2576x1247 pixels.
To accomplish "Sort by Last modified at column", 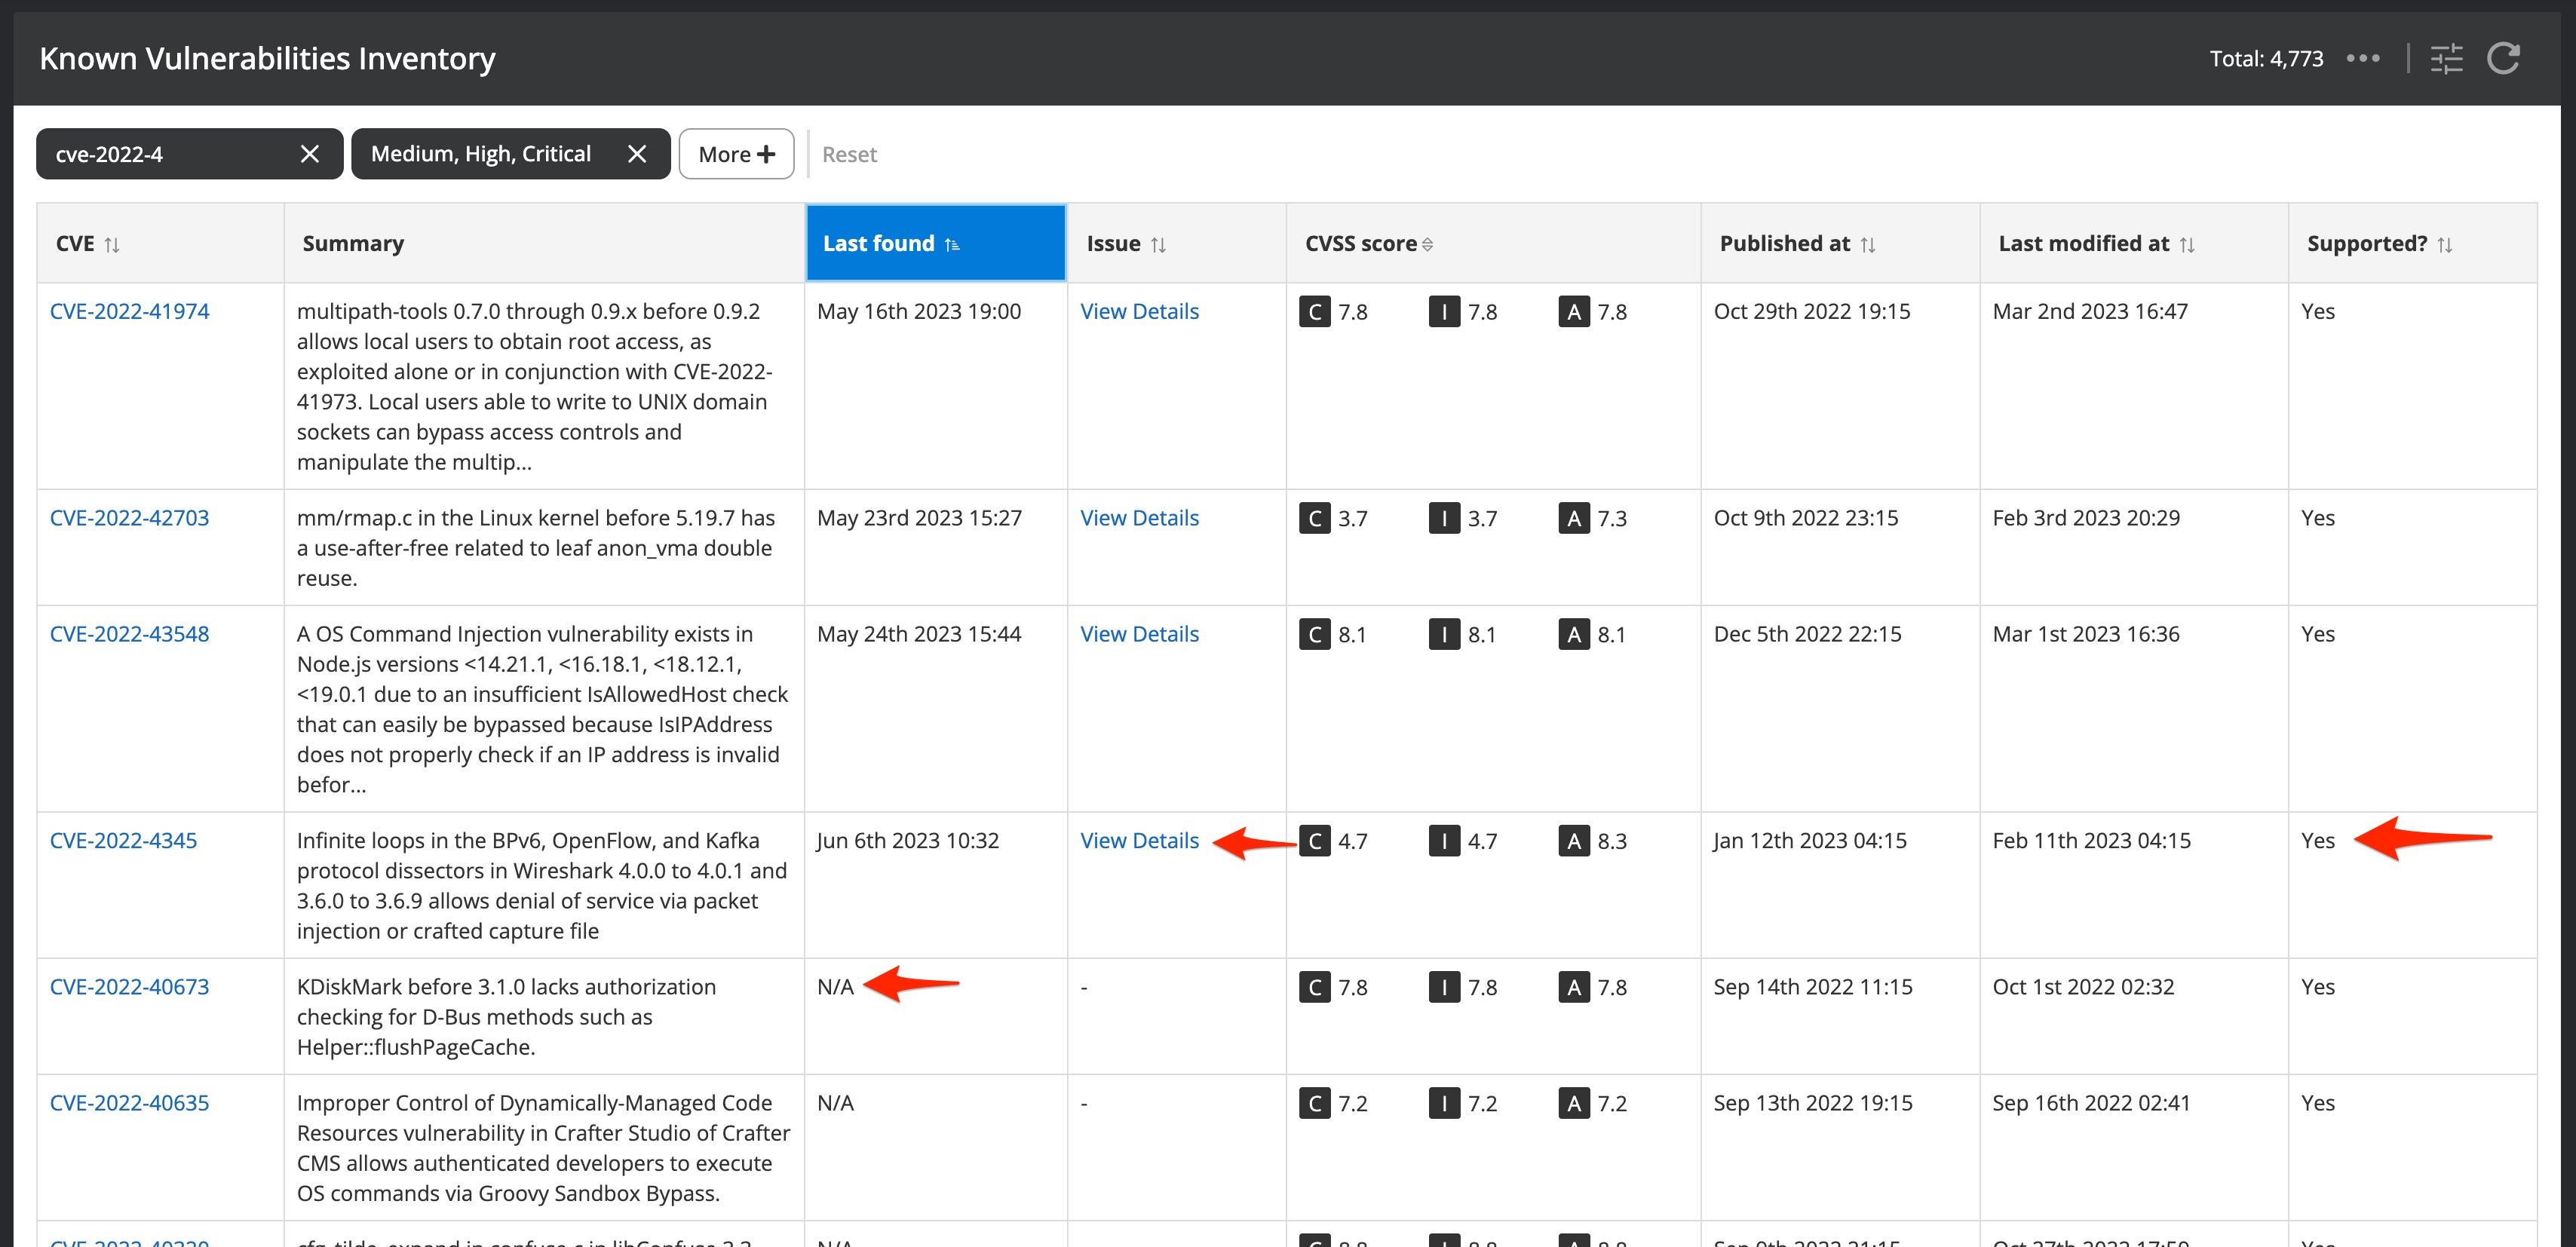I will point(2187,245).
